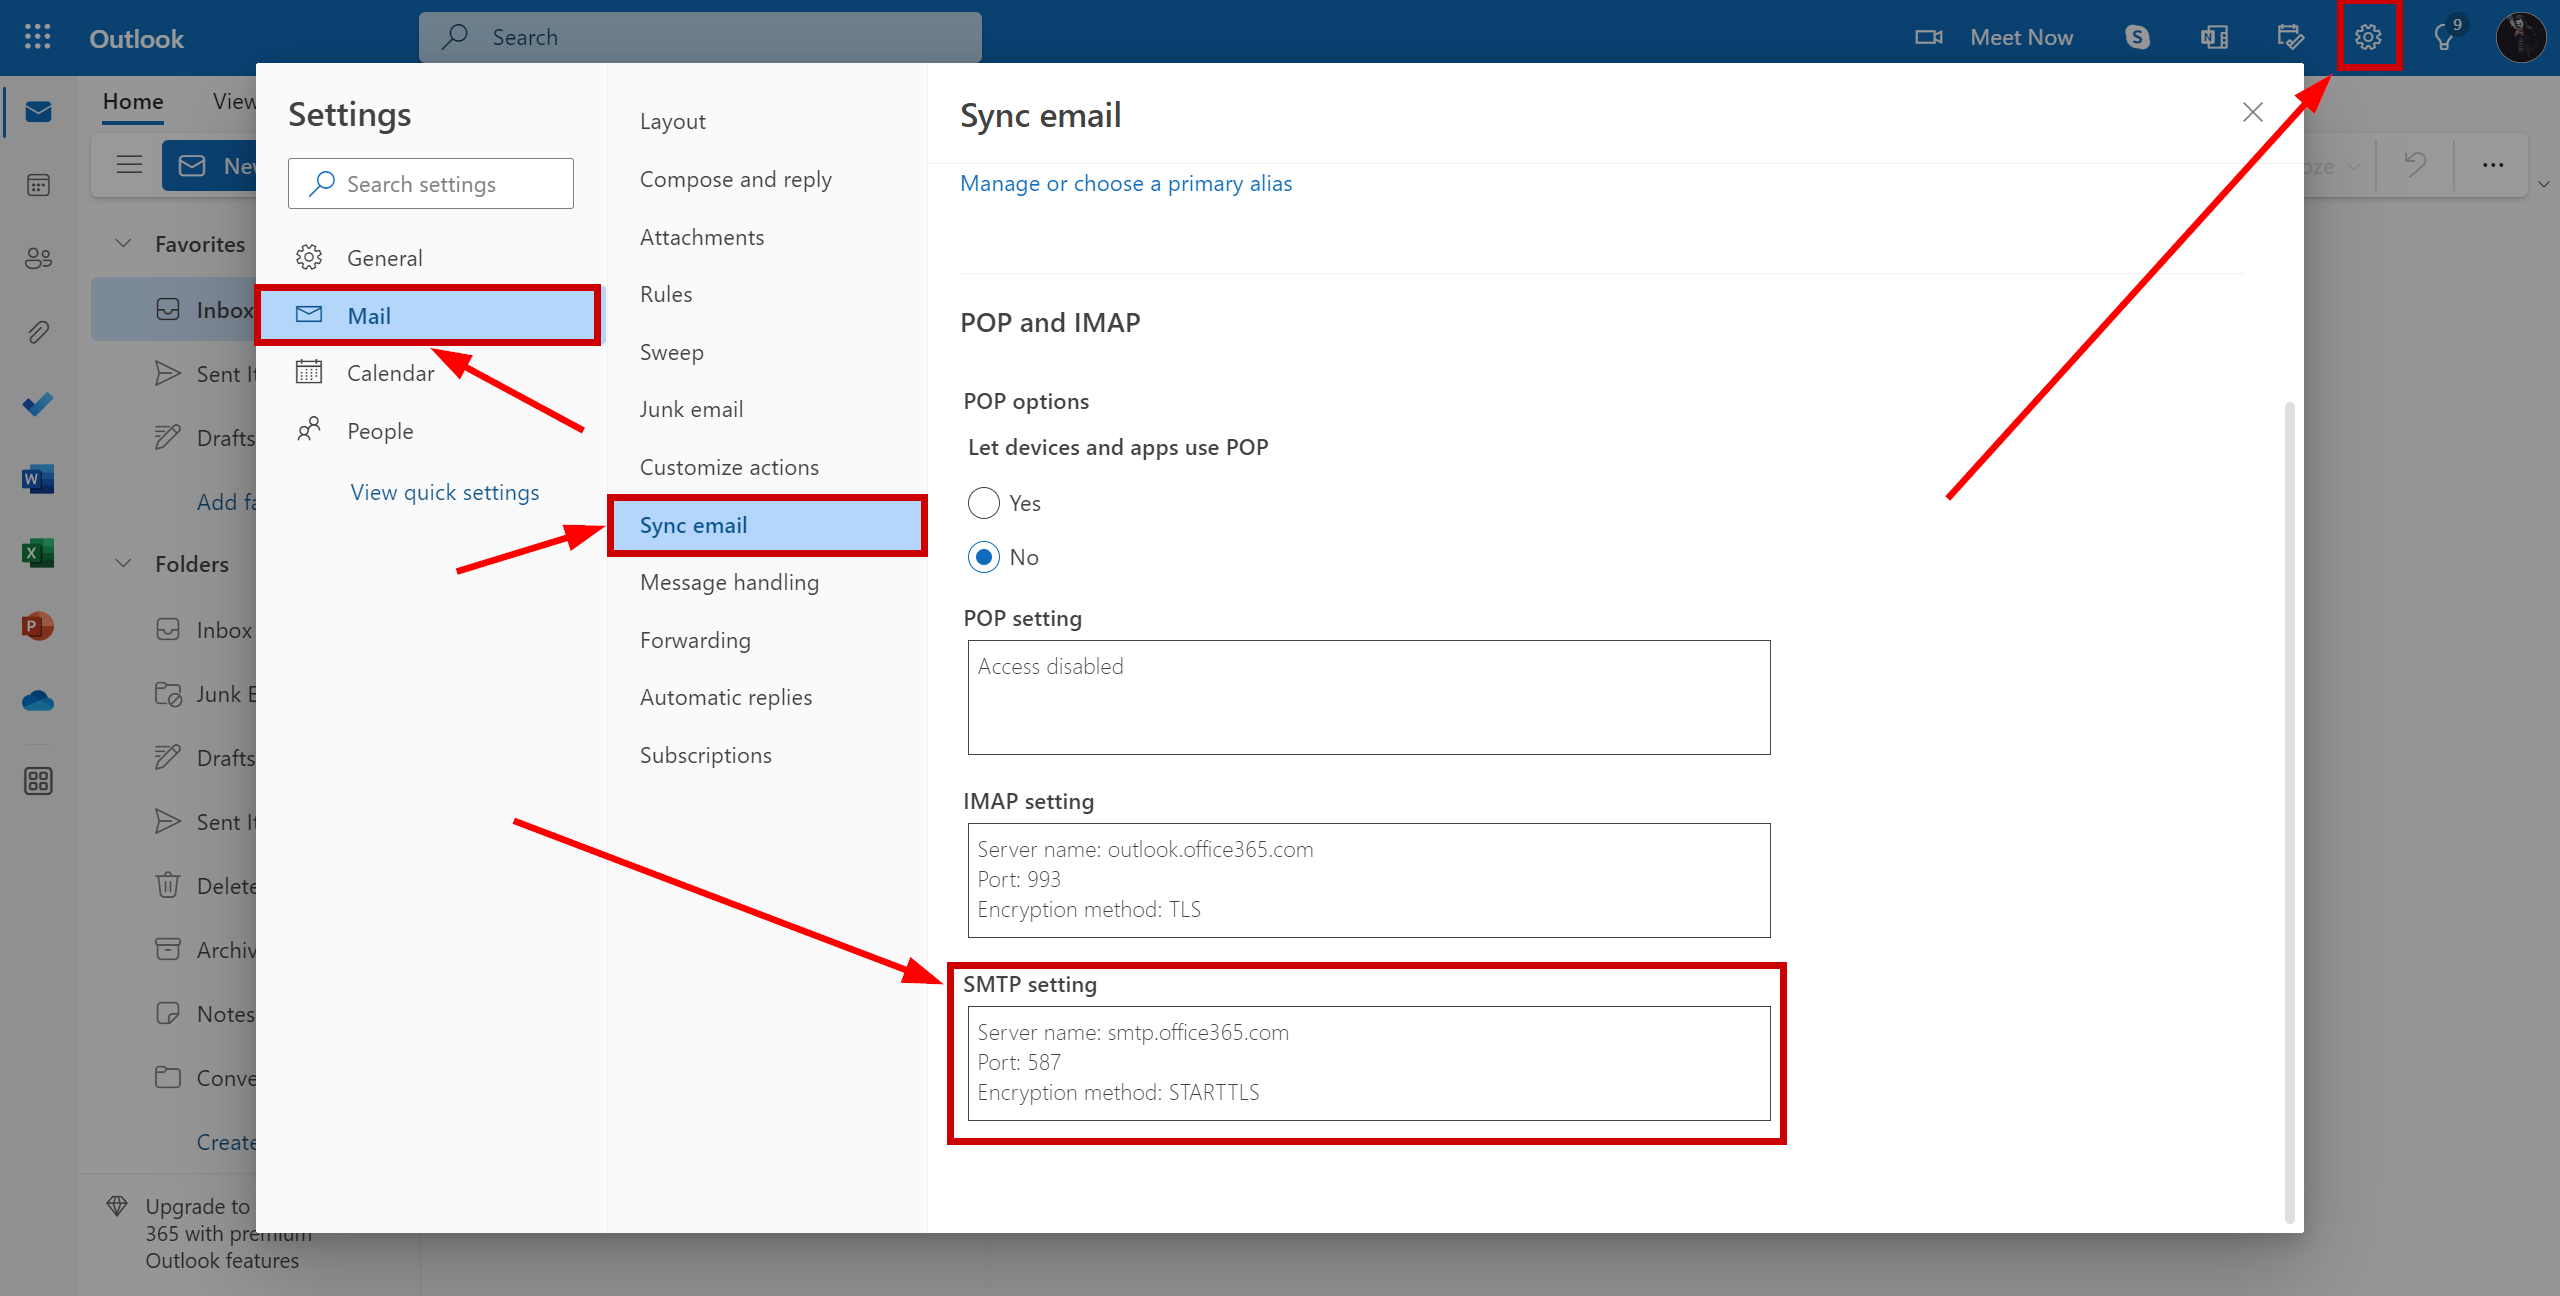Toggle the hamburger navigation pane button

[129, 165]
